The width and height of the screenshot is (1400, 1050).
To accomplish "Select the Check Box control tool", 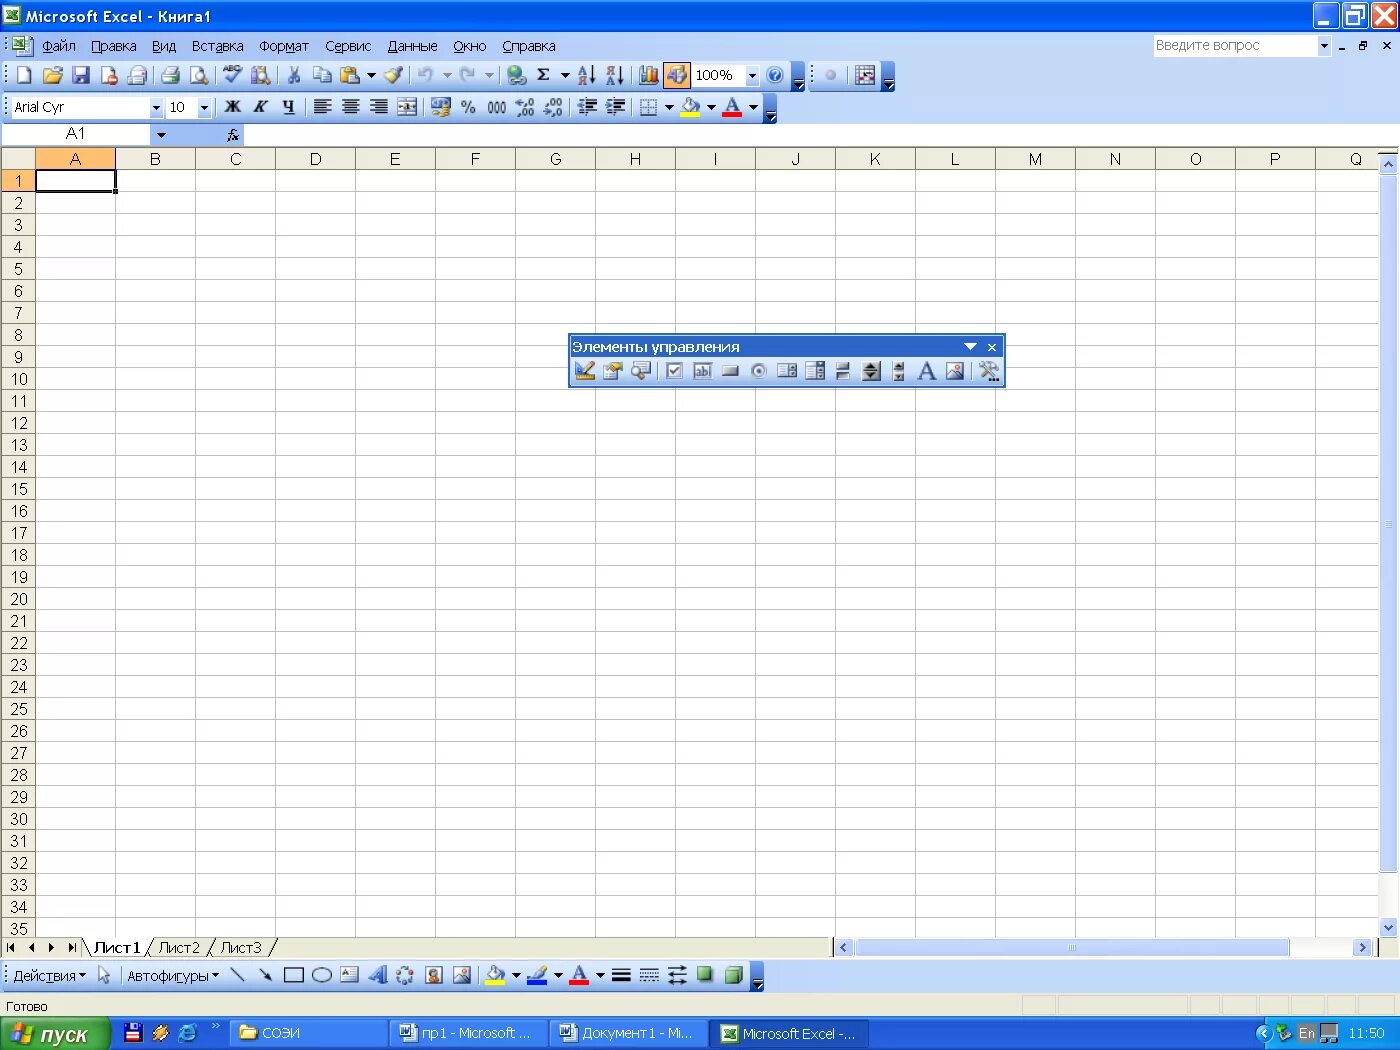I will [675, 371].
